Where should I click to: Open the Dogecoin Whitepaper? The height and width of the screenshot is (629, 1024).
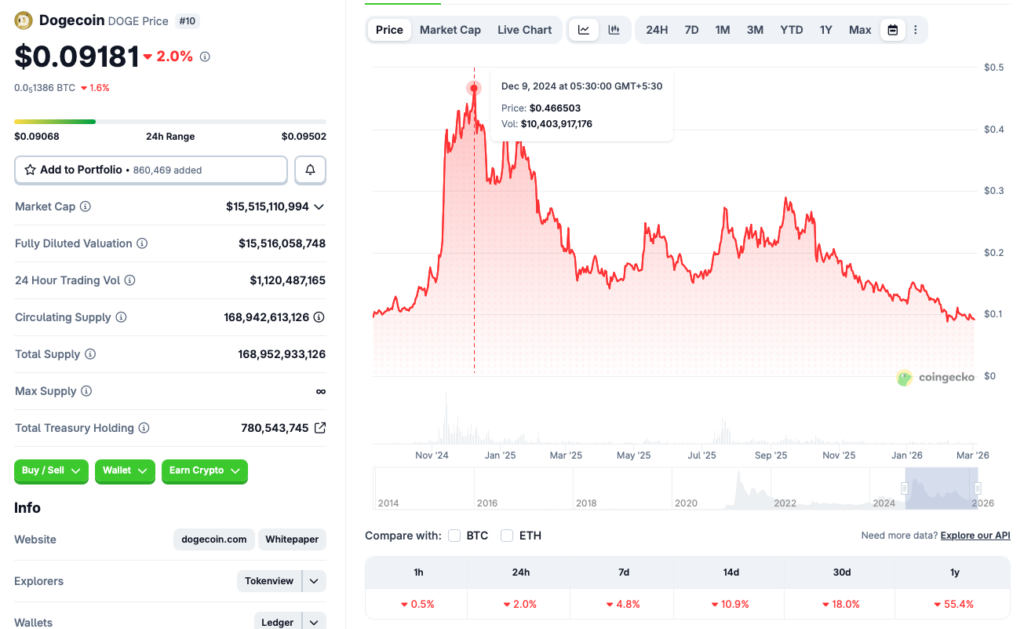click(291, 539)
